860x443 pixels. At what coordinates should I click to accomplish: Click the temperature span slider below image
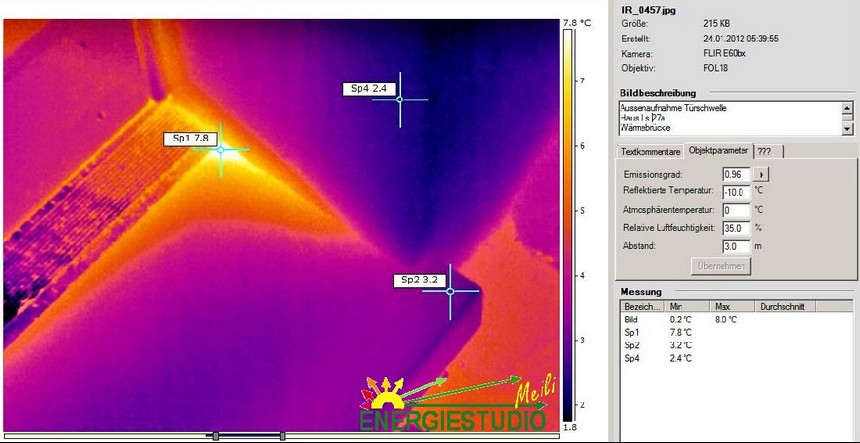(x=249, y=436)
